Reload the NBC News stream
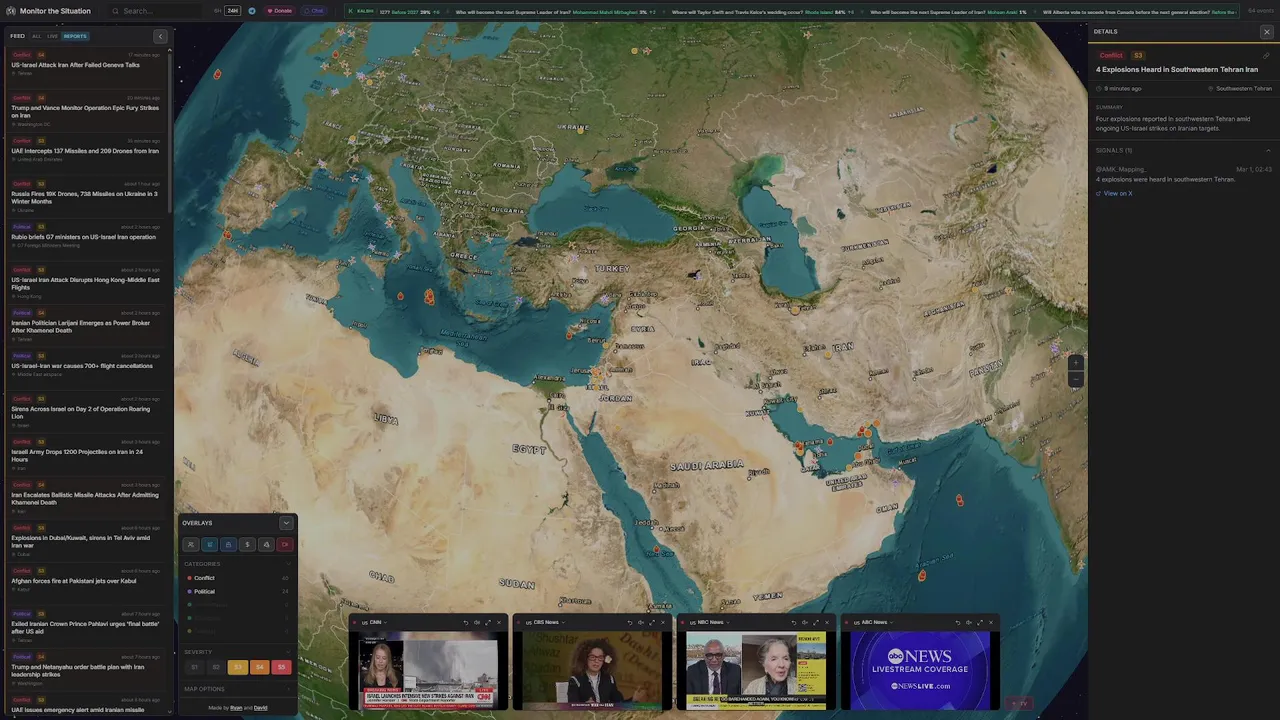This screenshot has height=720, width=1280. pos(794,622)
